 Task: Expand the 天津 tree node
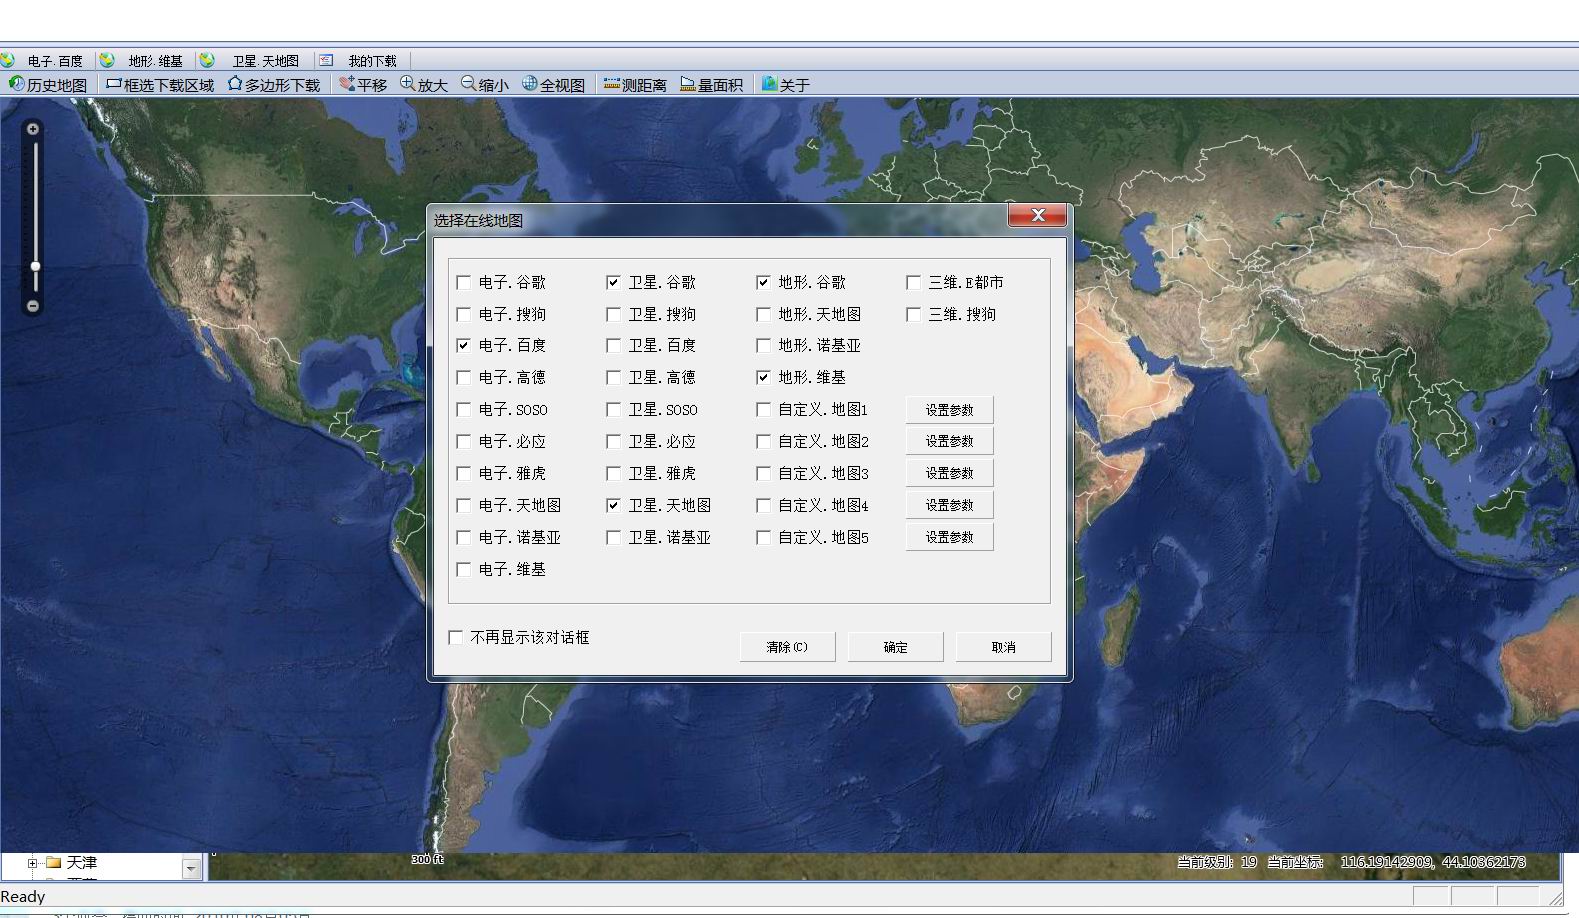point(32,863)
